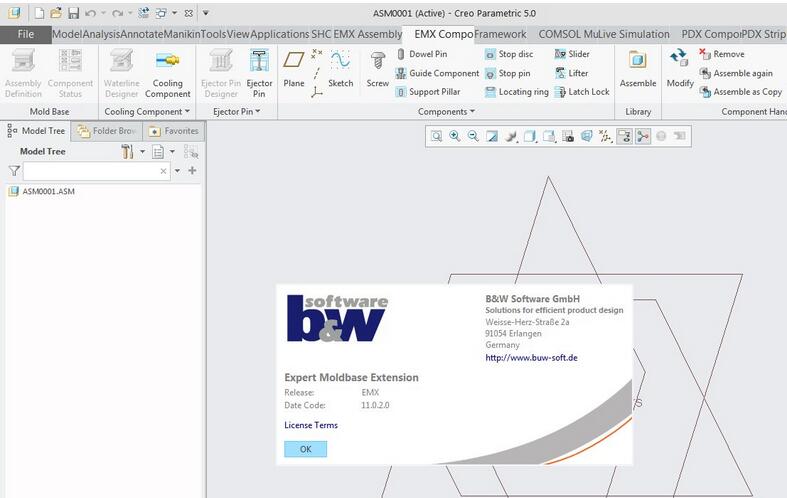787x498 pixels.
Task: Open the EMX Assembly ribbon tab
Action: point(368,34)
